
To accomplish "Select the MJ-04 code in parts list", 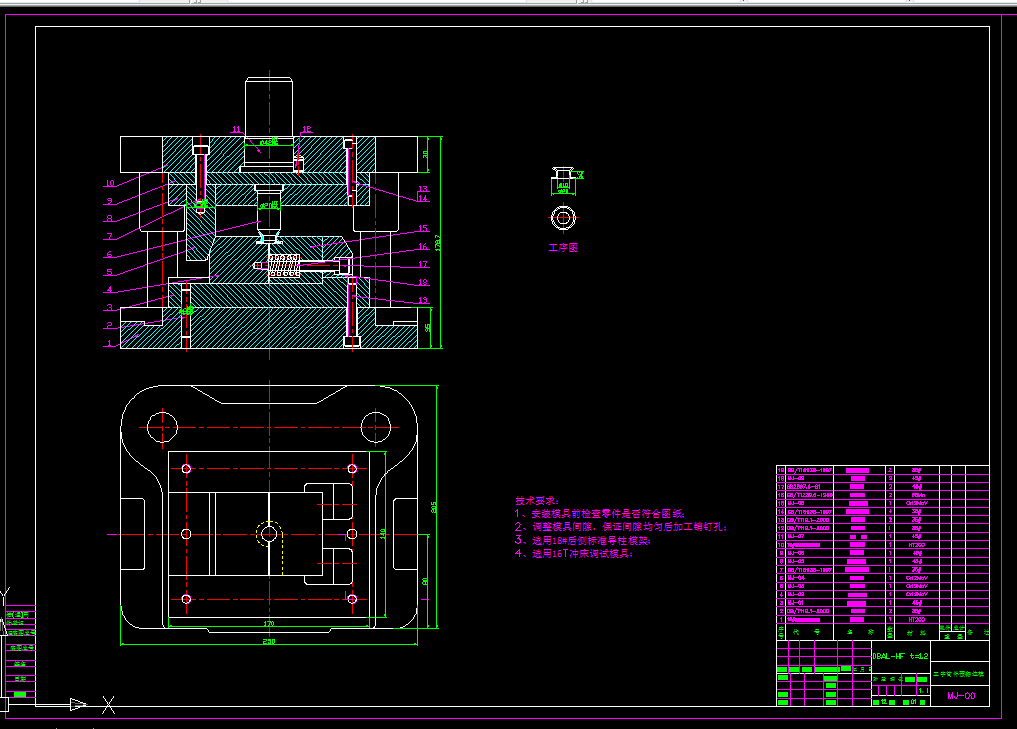I will (x=796, y=578).
